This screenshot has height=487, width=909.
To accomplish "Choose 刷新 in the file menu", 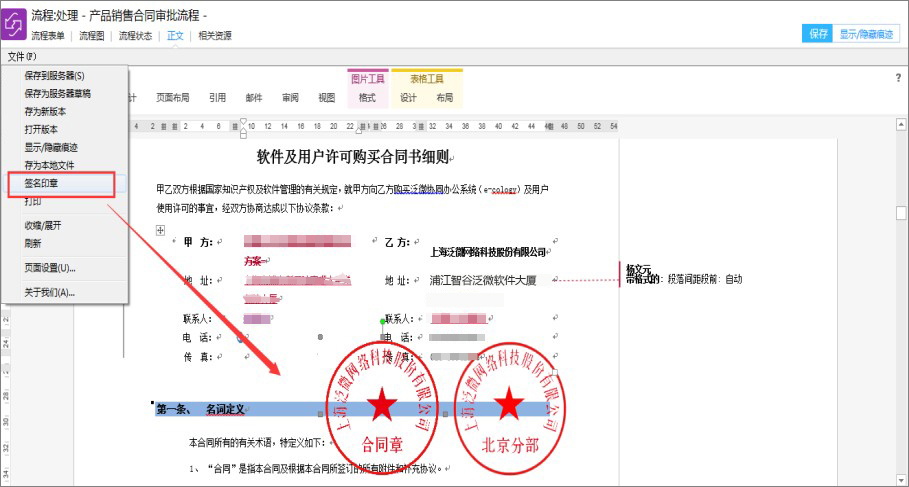I will pos(32,244).
